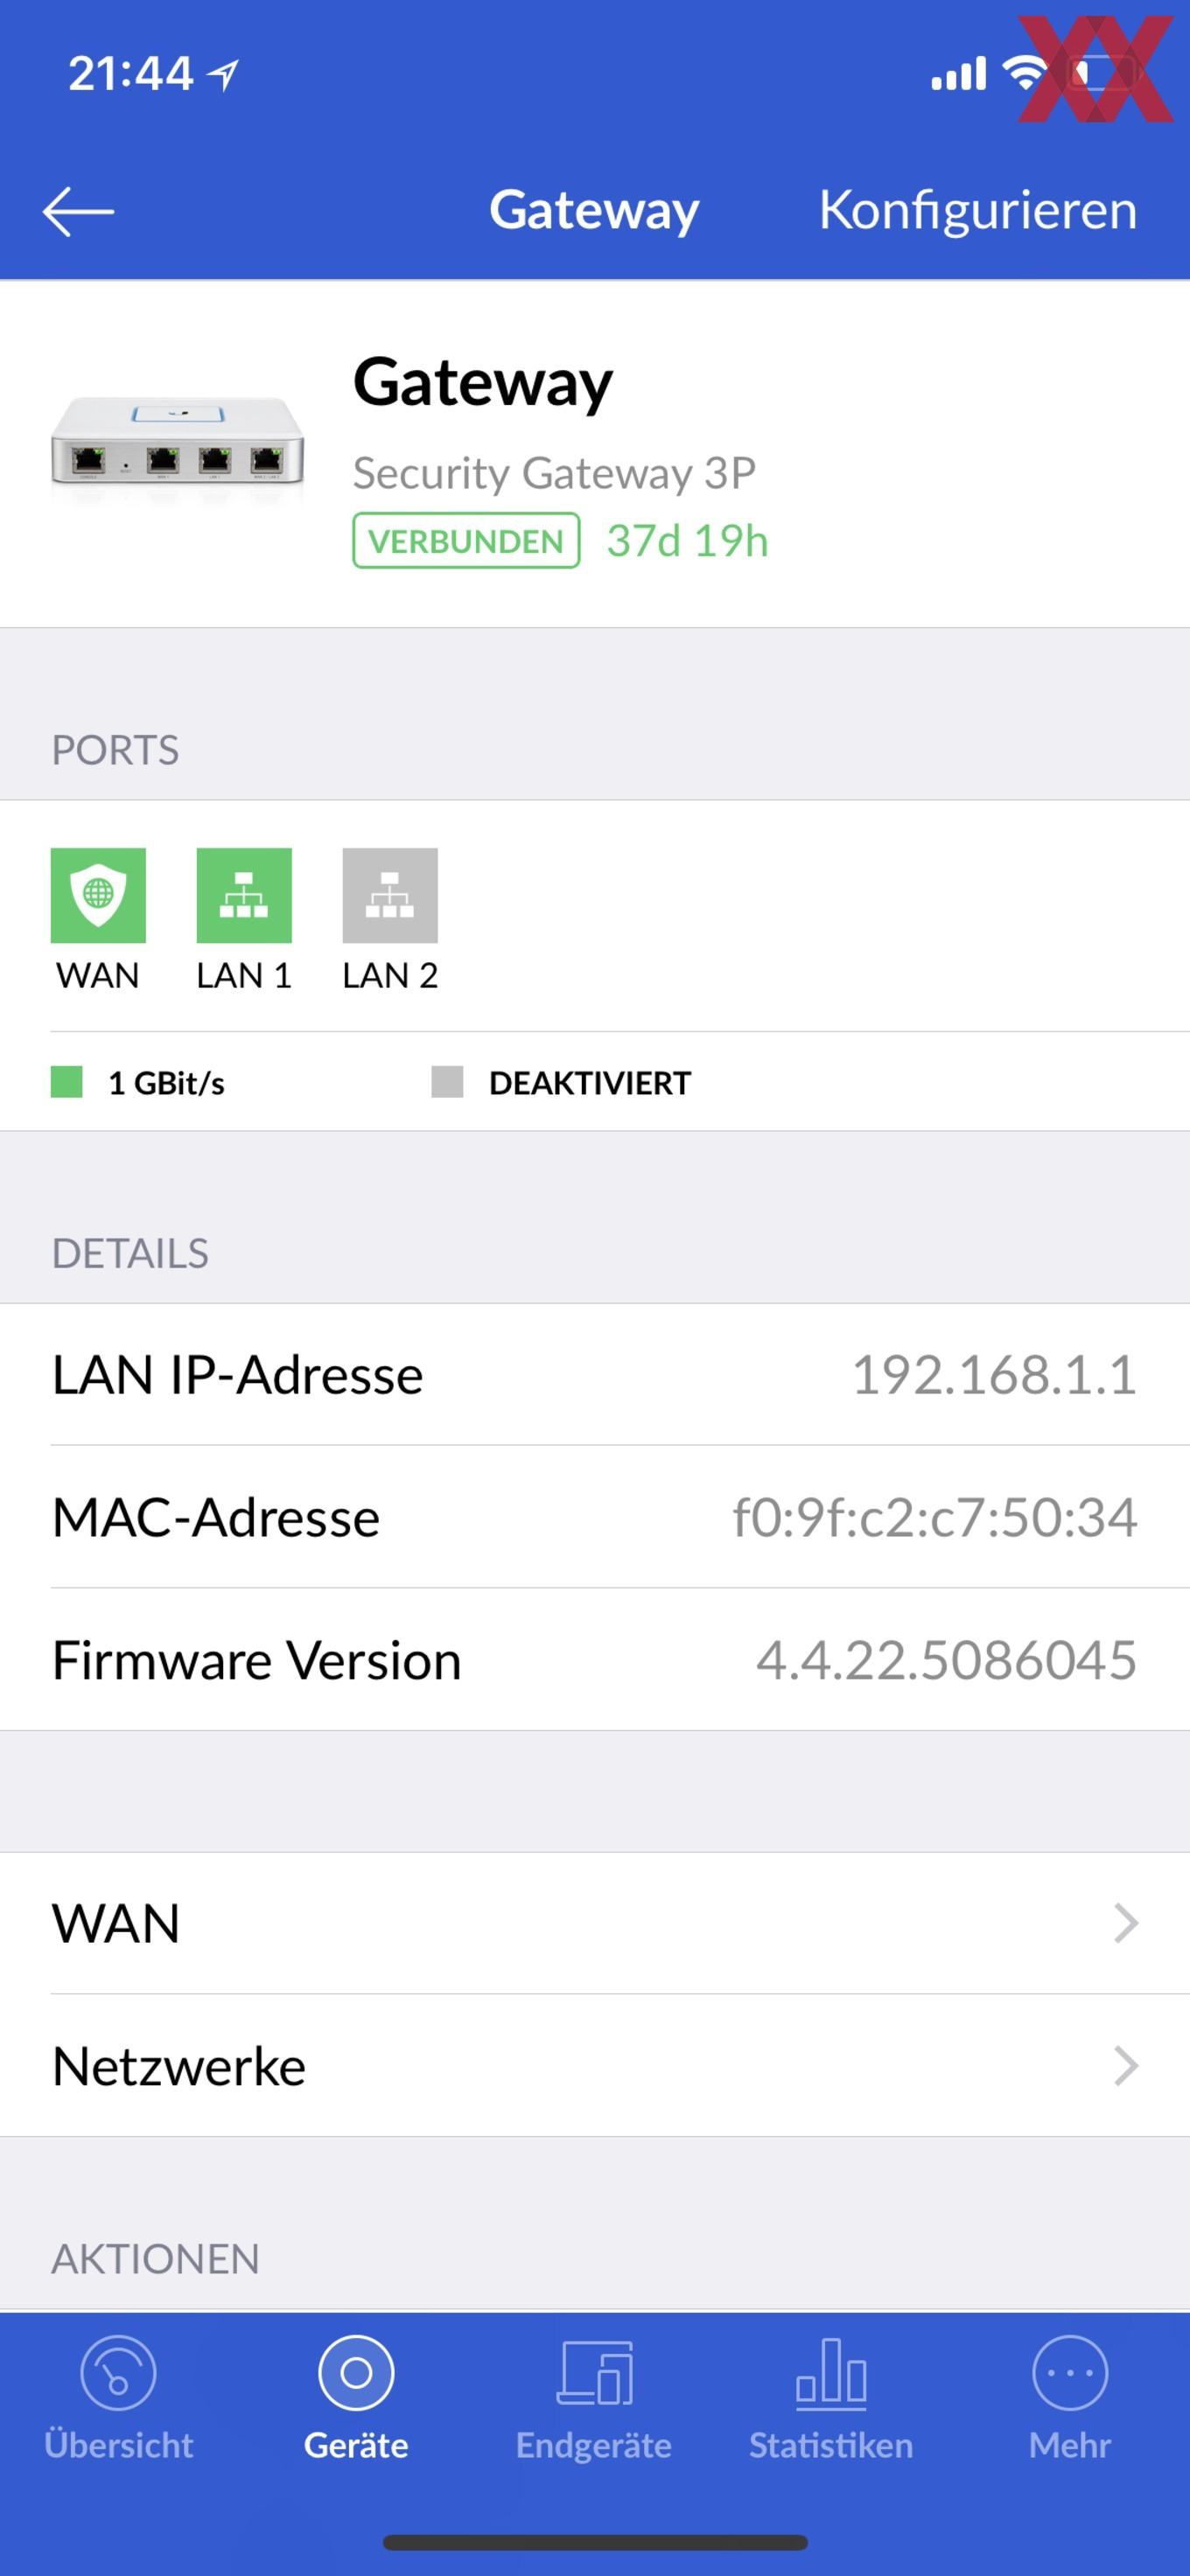This screenshot has width=1190, height=2576.
Task: Tap the location arrow status icon
Action: tap(223, 74)
